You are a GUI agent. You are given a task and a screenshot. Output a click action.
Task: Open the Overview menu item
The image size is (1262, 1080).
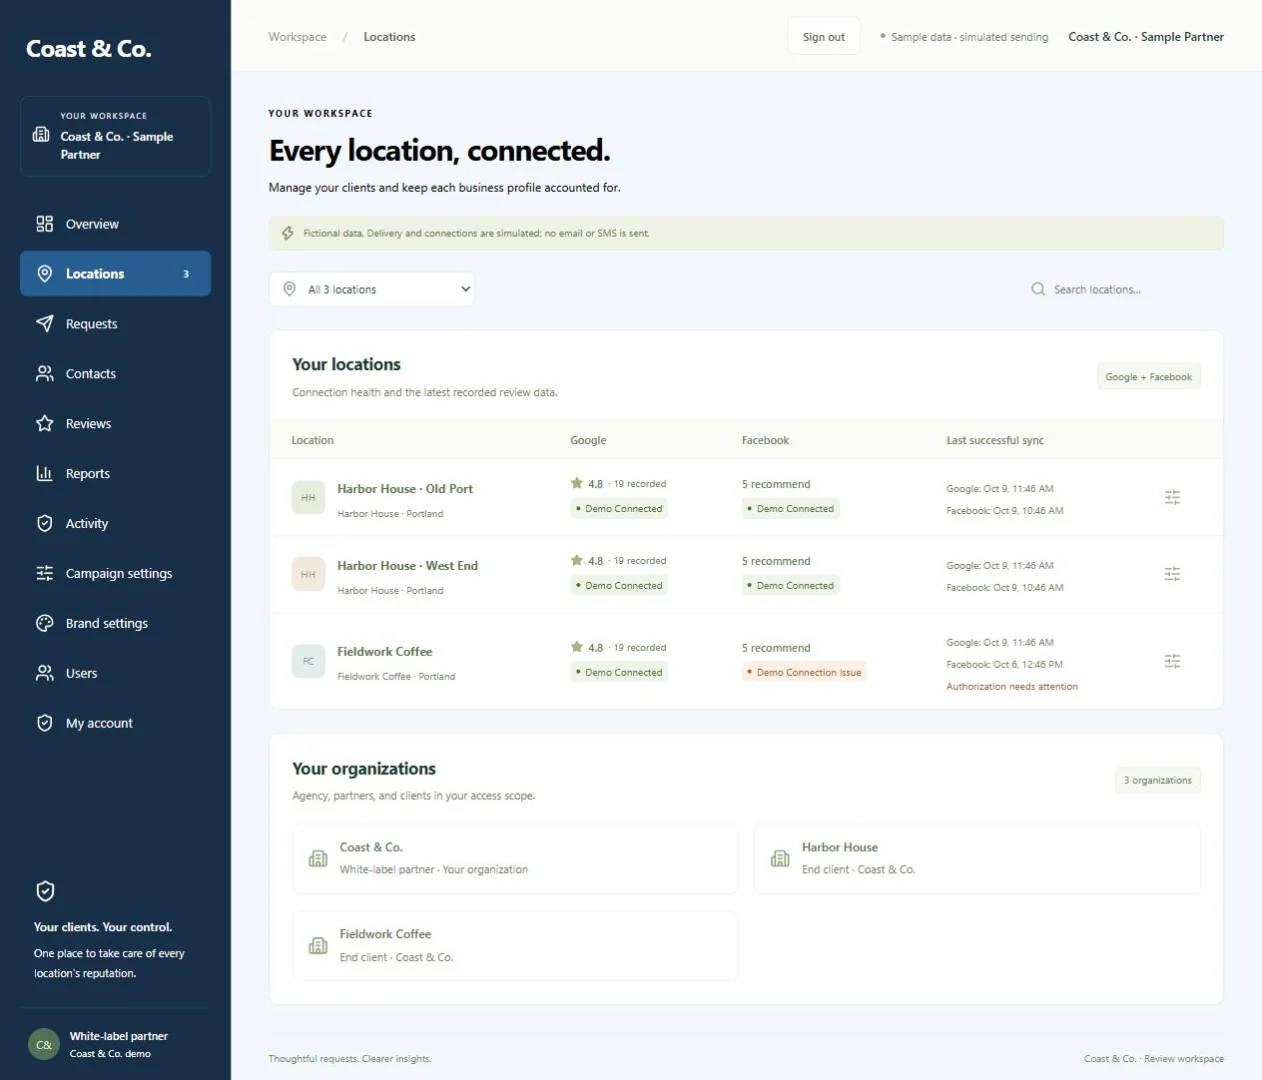coord(115,224)
